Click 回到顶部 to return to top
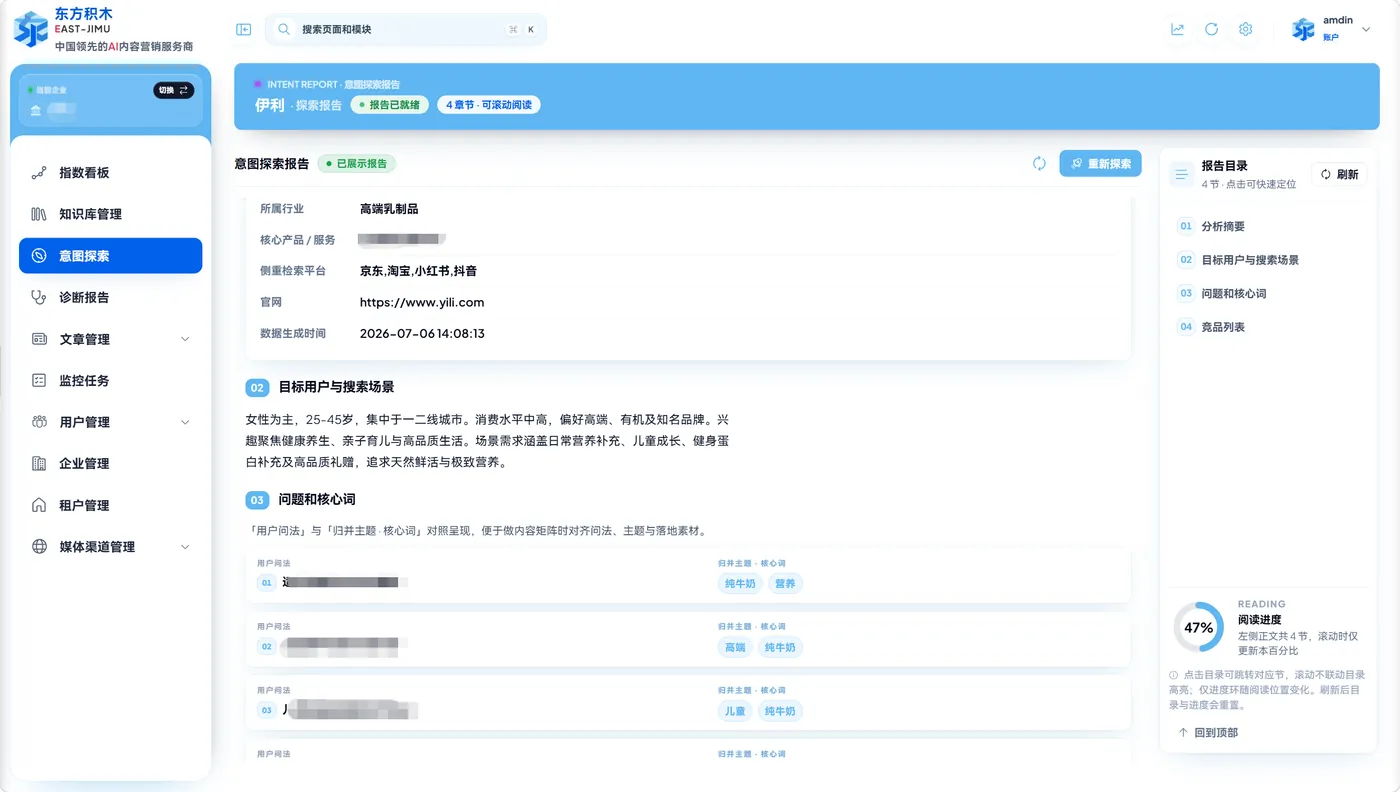The height and width of the screenshot is (792, 1400). 1208,733
